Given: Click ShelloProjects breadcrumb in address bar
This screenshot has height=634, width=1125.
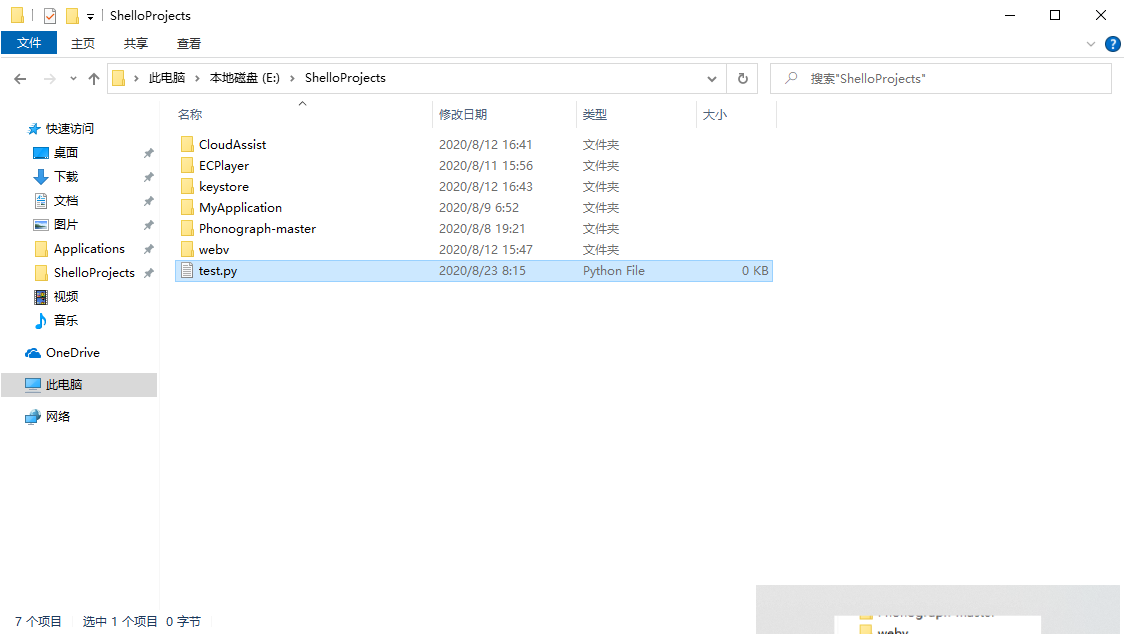Looking at the screenshot, I should (x=345, y=77).
